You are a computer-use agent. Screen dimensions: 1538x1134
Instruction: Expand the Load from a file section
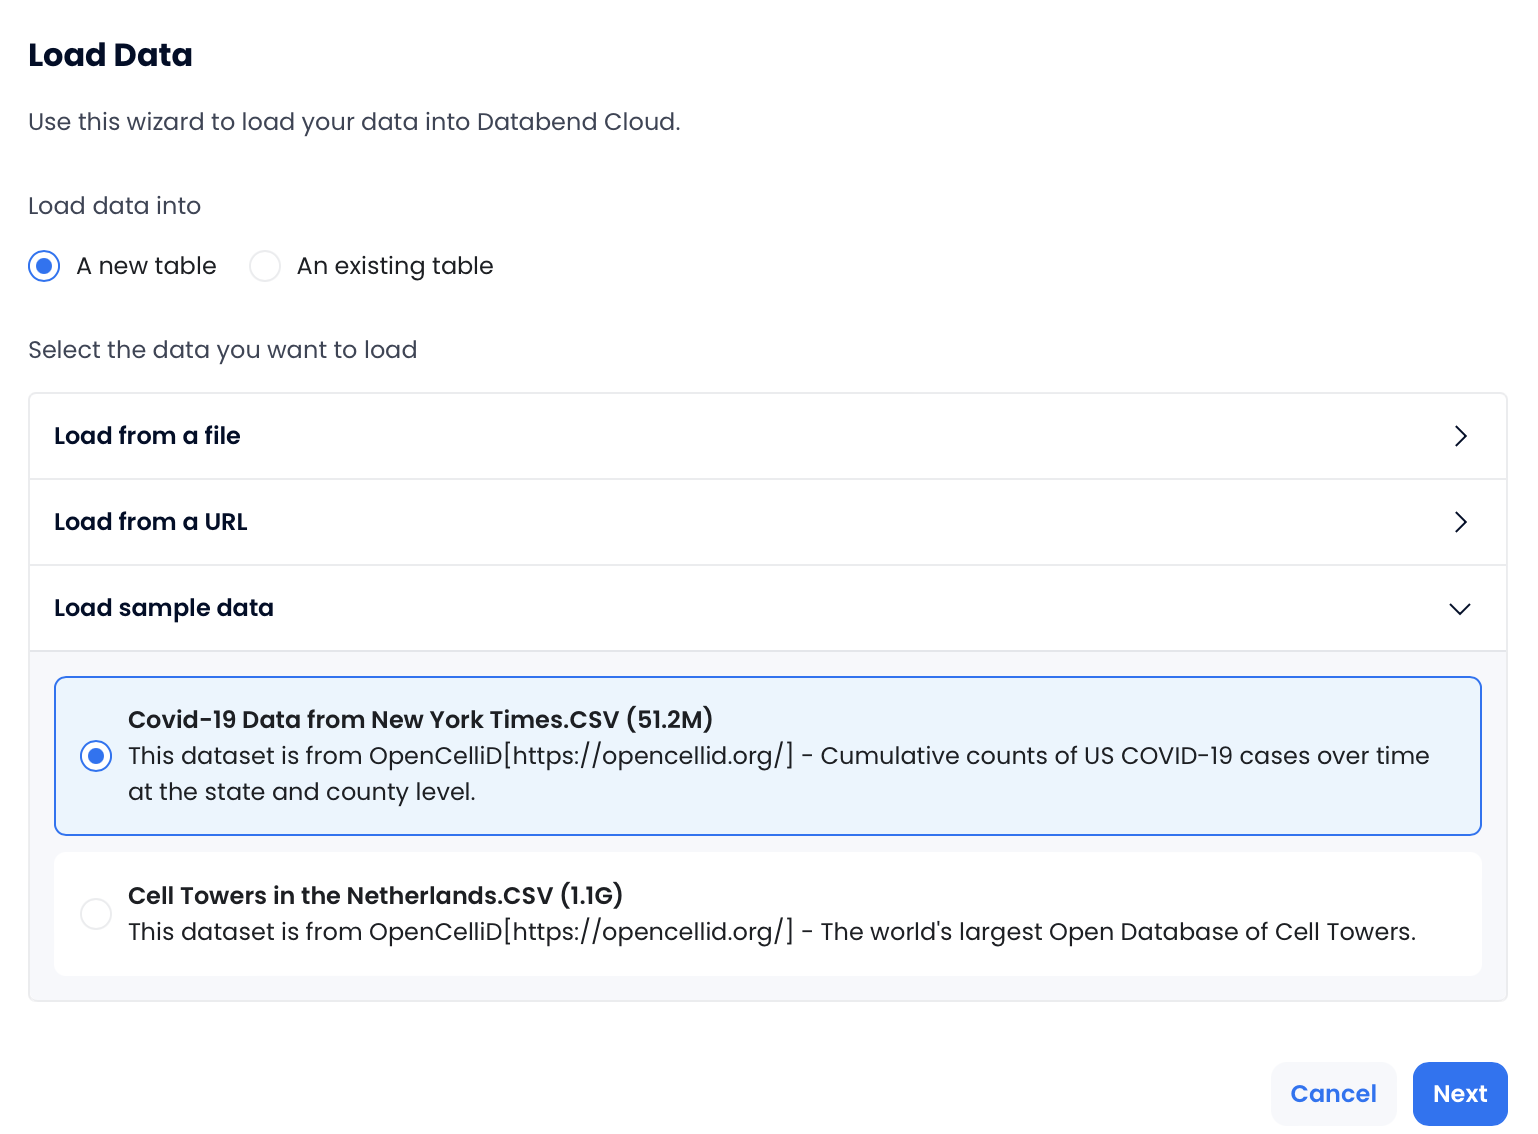tap(768, 436)
